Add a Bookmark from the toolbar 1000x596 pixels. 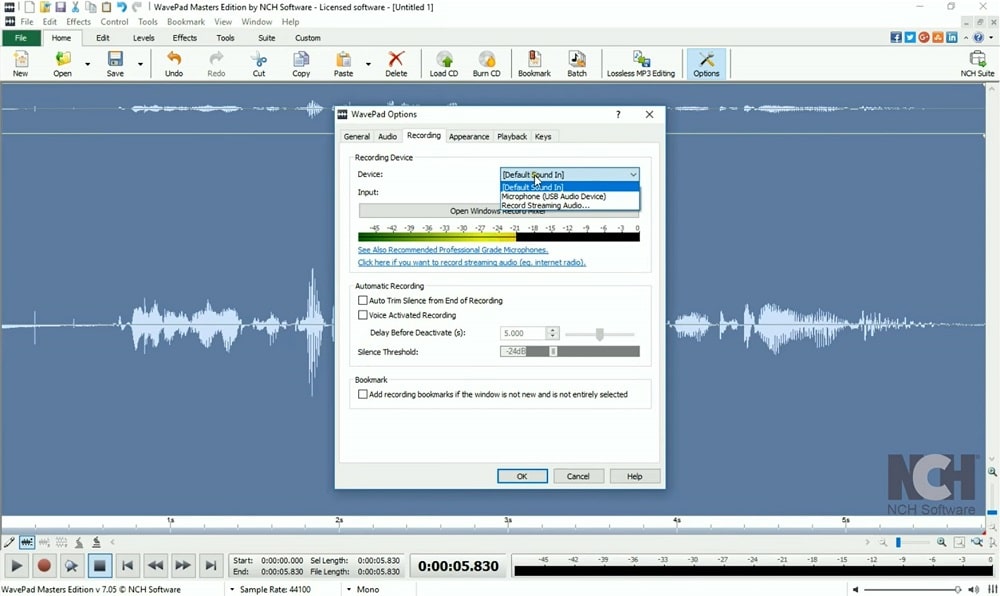[534, 64]
